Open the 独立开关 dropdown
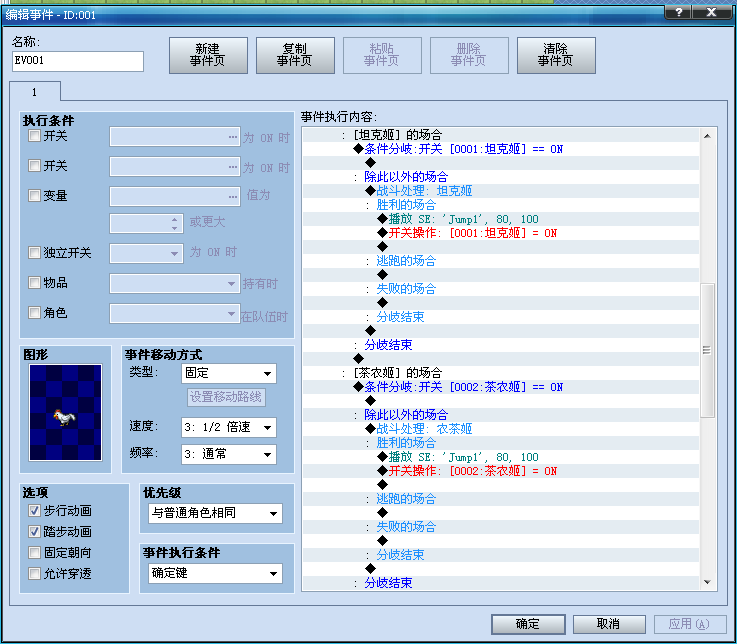The height and width of the screenshot is (644, 737). tap(146, 253)
